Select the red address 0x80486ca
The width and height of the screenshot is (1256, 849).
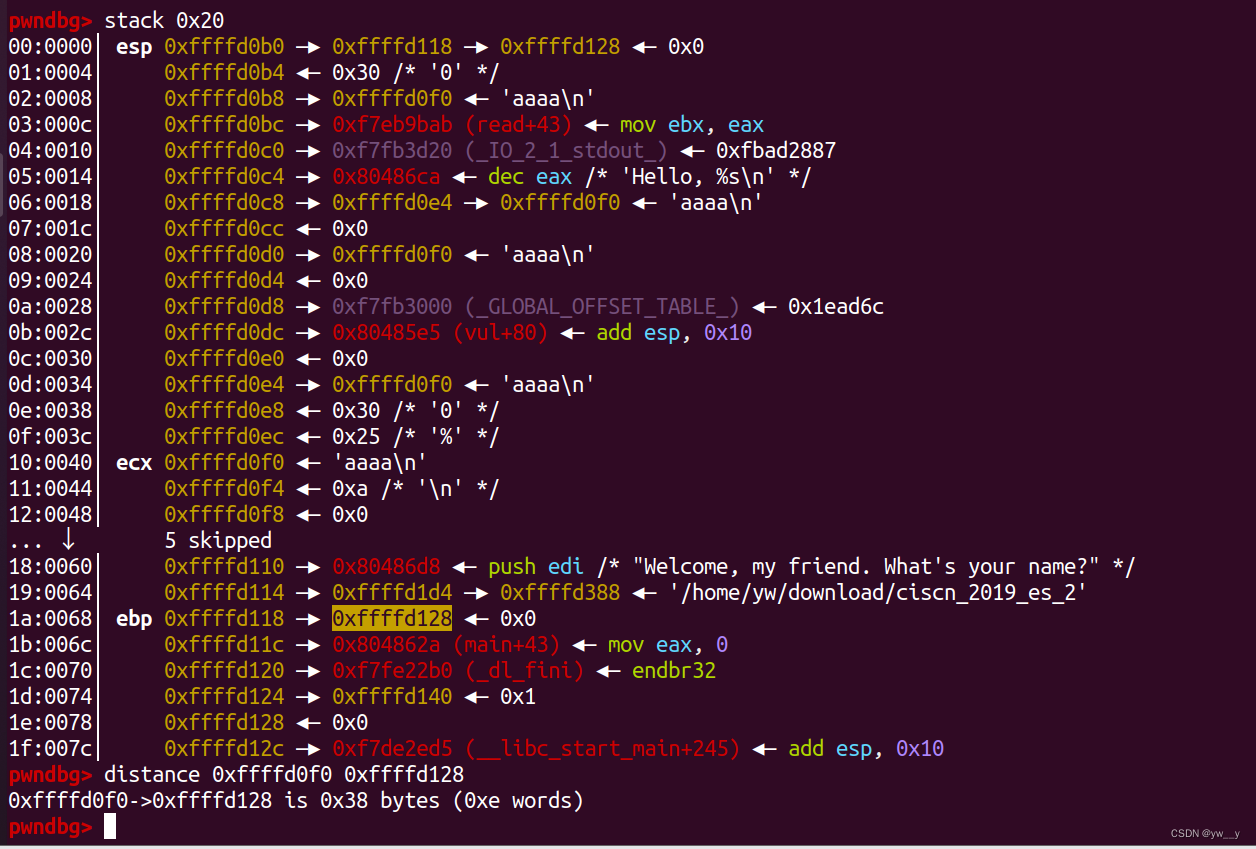click(386, 177)
